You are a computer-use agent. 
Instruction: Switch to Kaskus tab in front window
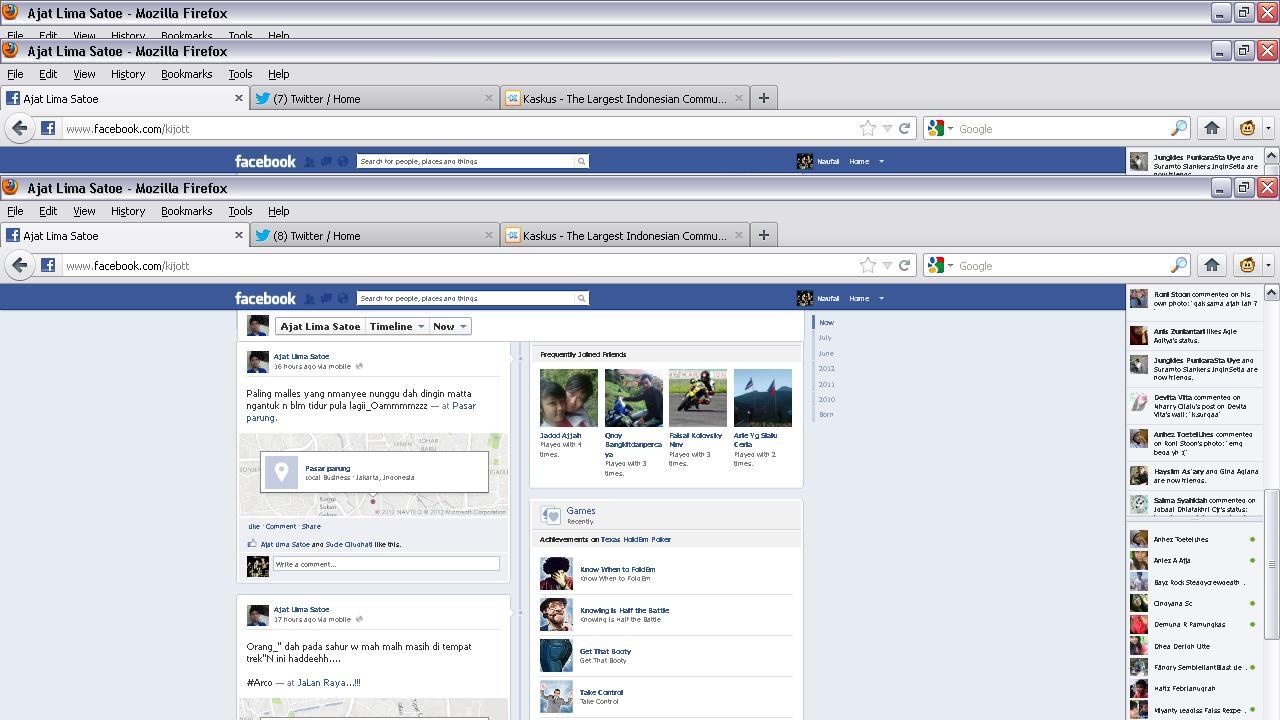coord(624,235)
